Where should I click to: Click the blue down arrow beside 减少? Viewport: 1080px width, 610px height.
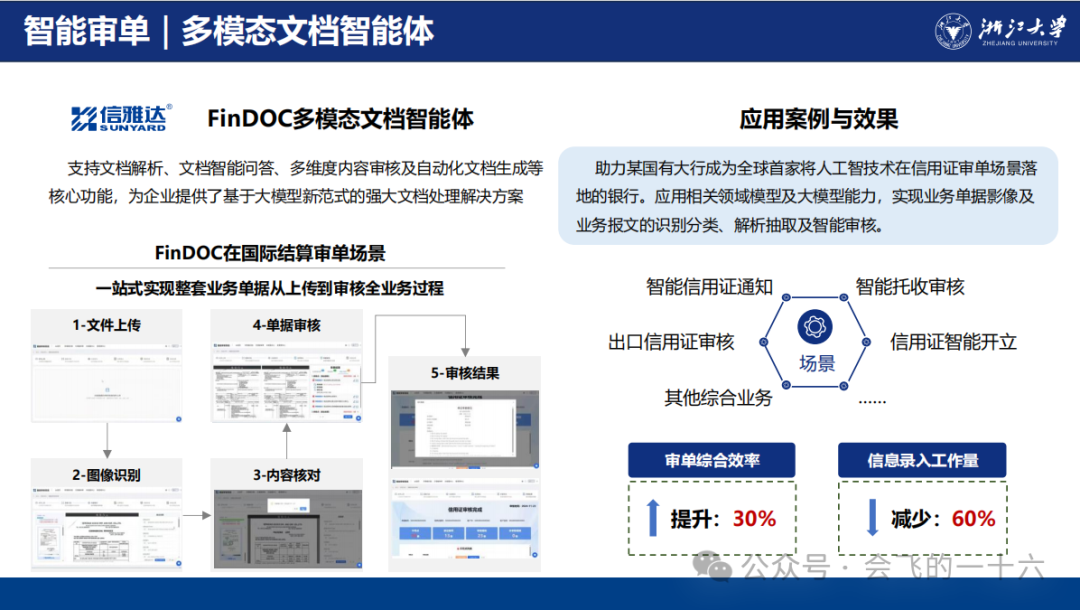click(872, 518)
